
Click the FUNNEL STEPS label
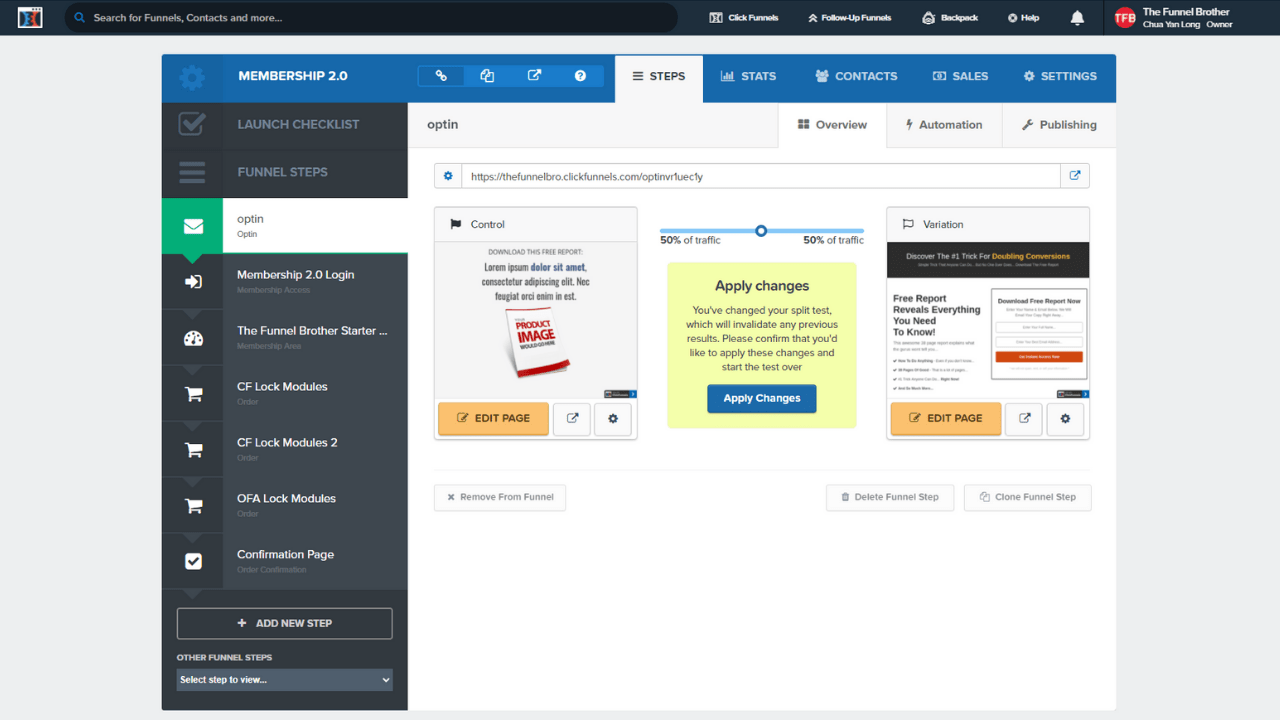pos(282,172)
